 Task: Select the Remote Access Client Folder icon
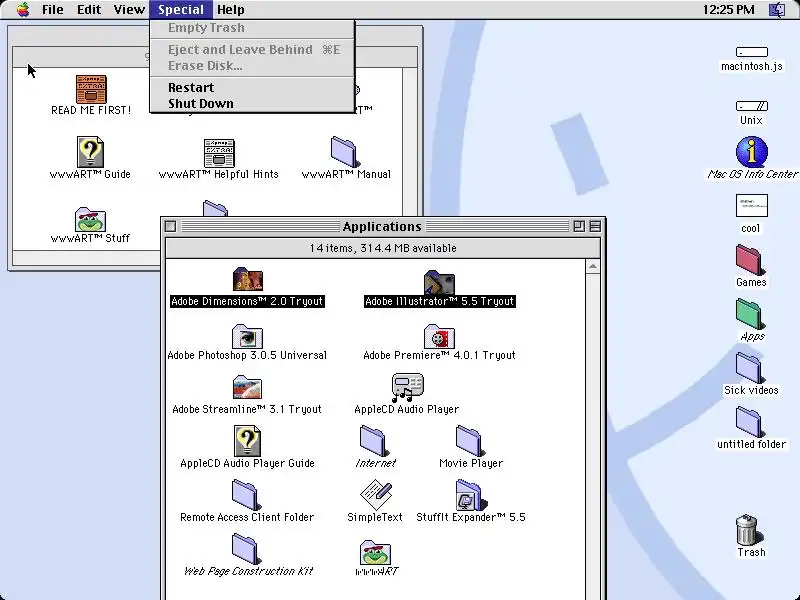click(246, 495)
